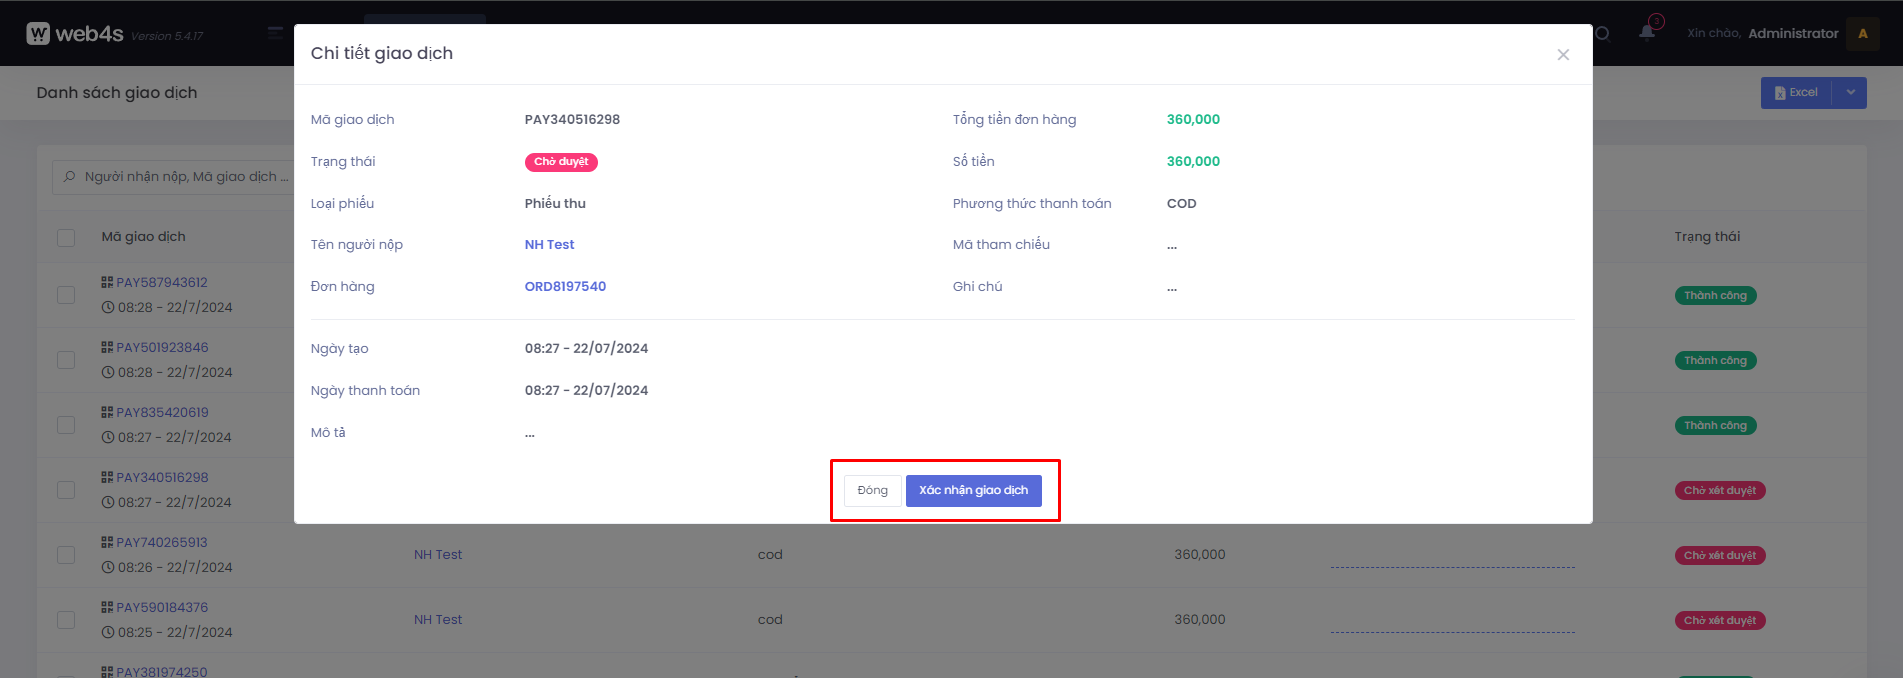Close the Chi tiết giao dịch dialog
The height and width of the screenshot is (678, 1903).
[x=1563, y=55]
